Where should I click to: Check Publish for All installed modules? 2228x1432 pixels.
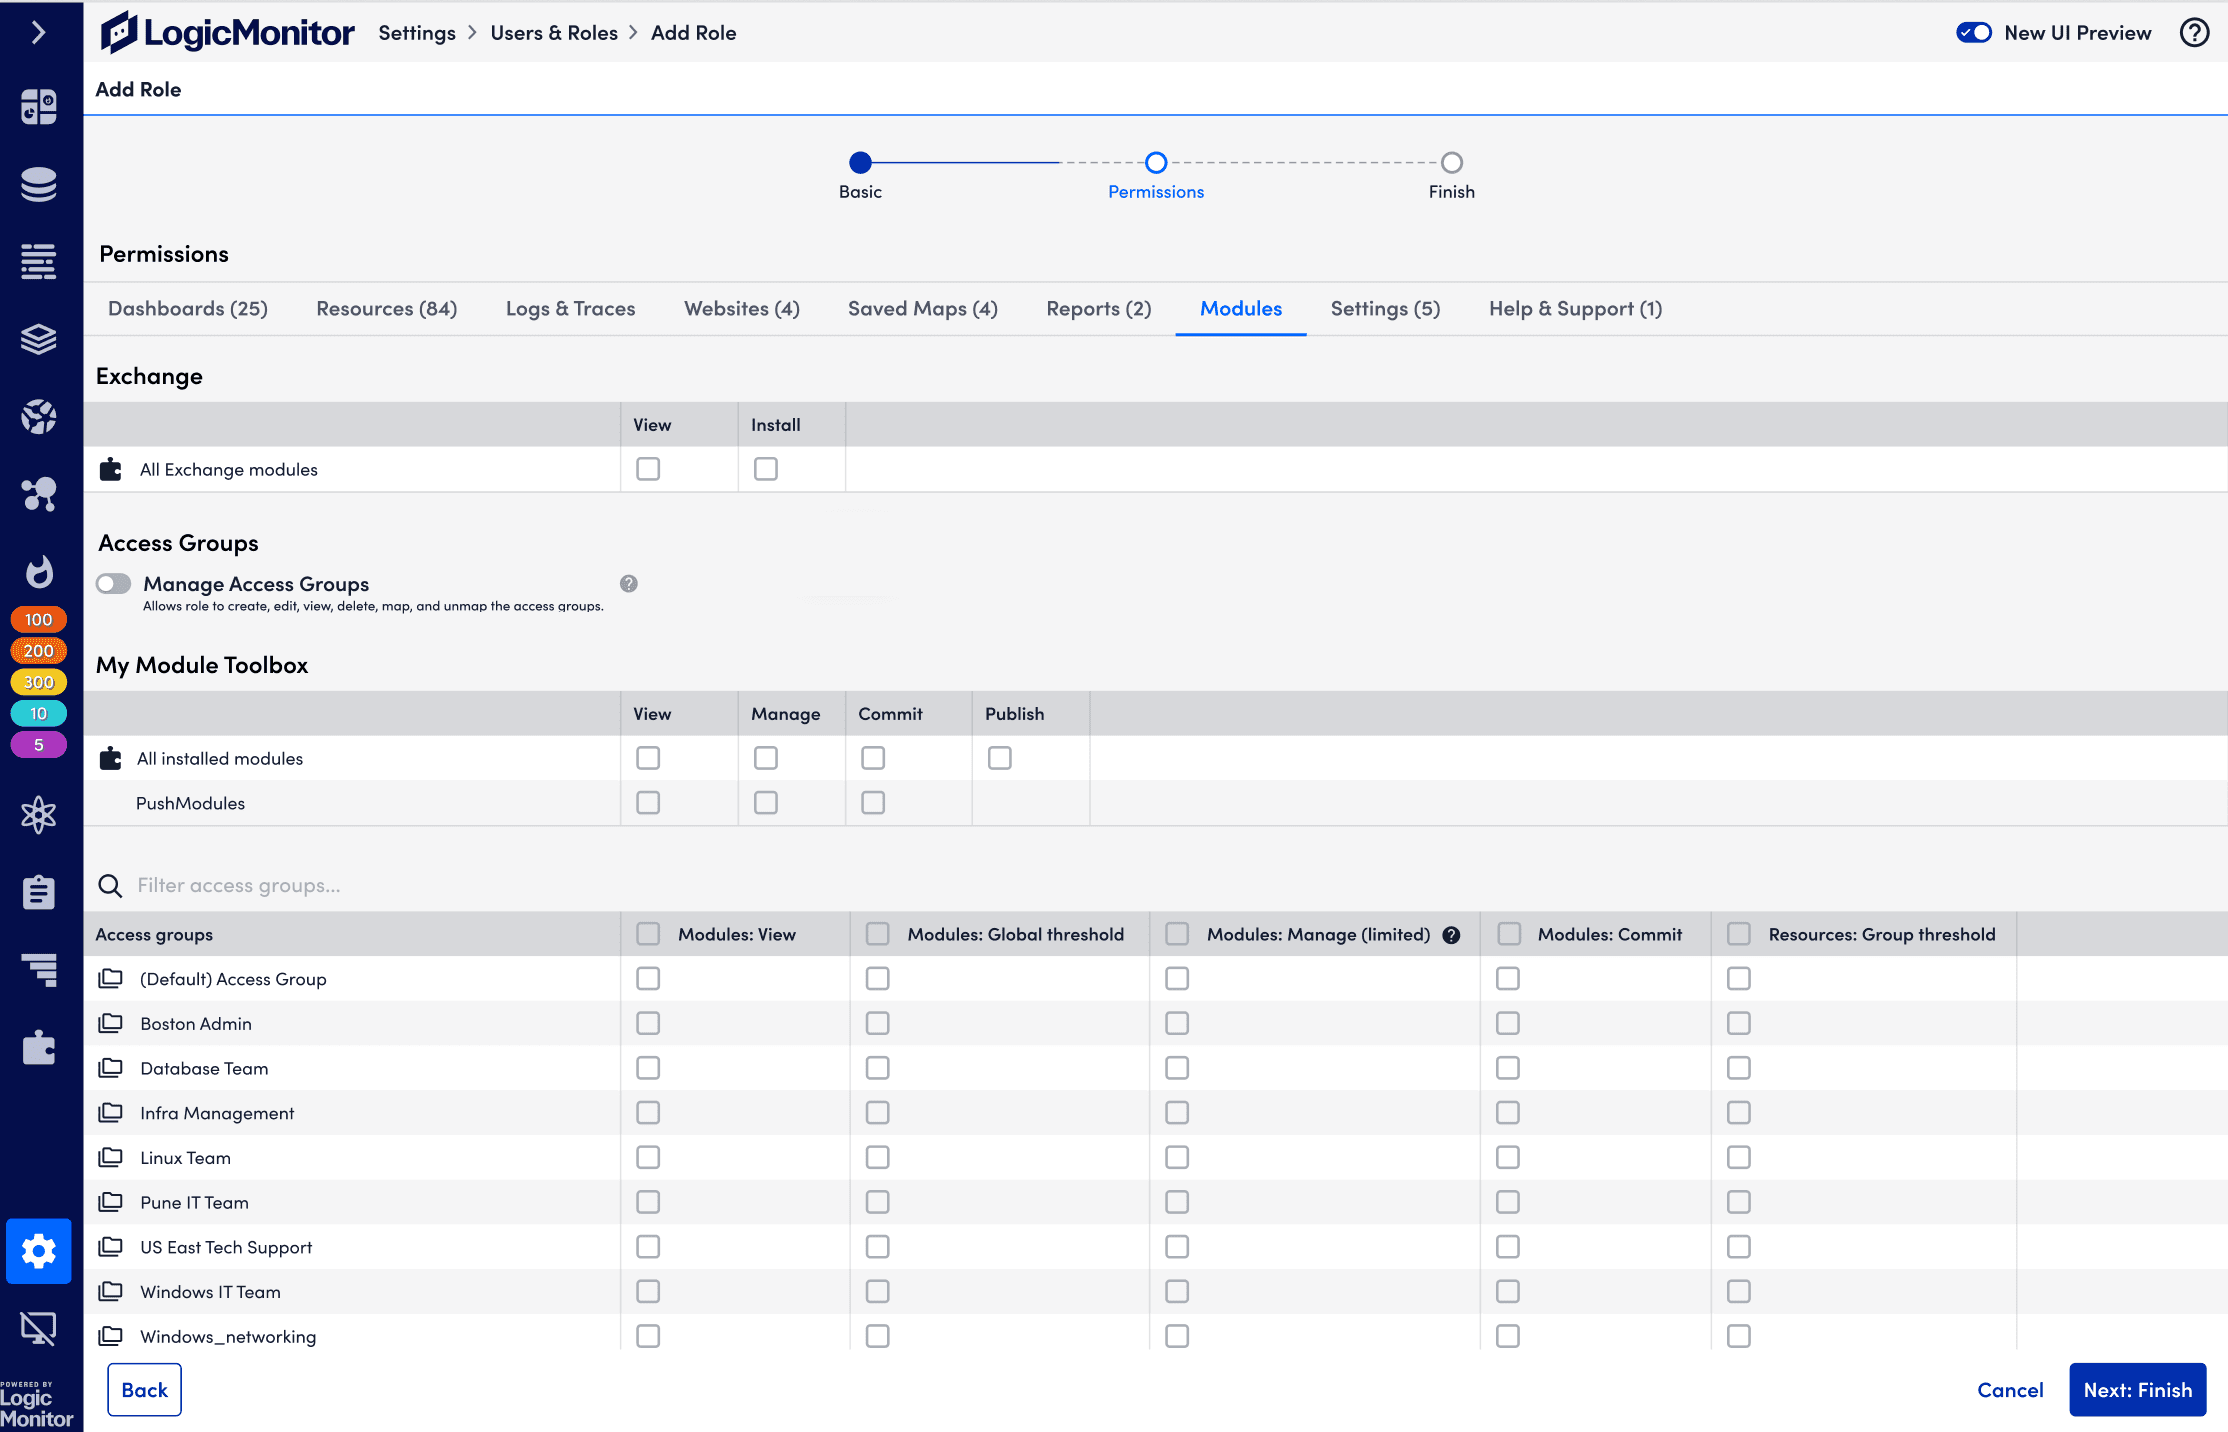(999, 758)
